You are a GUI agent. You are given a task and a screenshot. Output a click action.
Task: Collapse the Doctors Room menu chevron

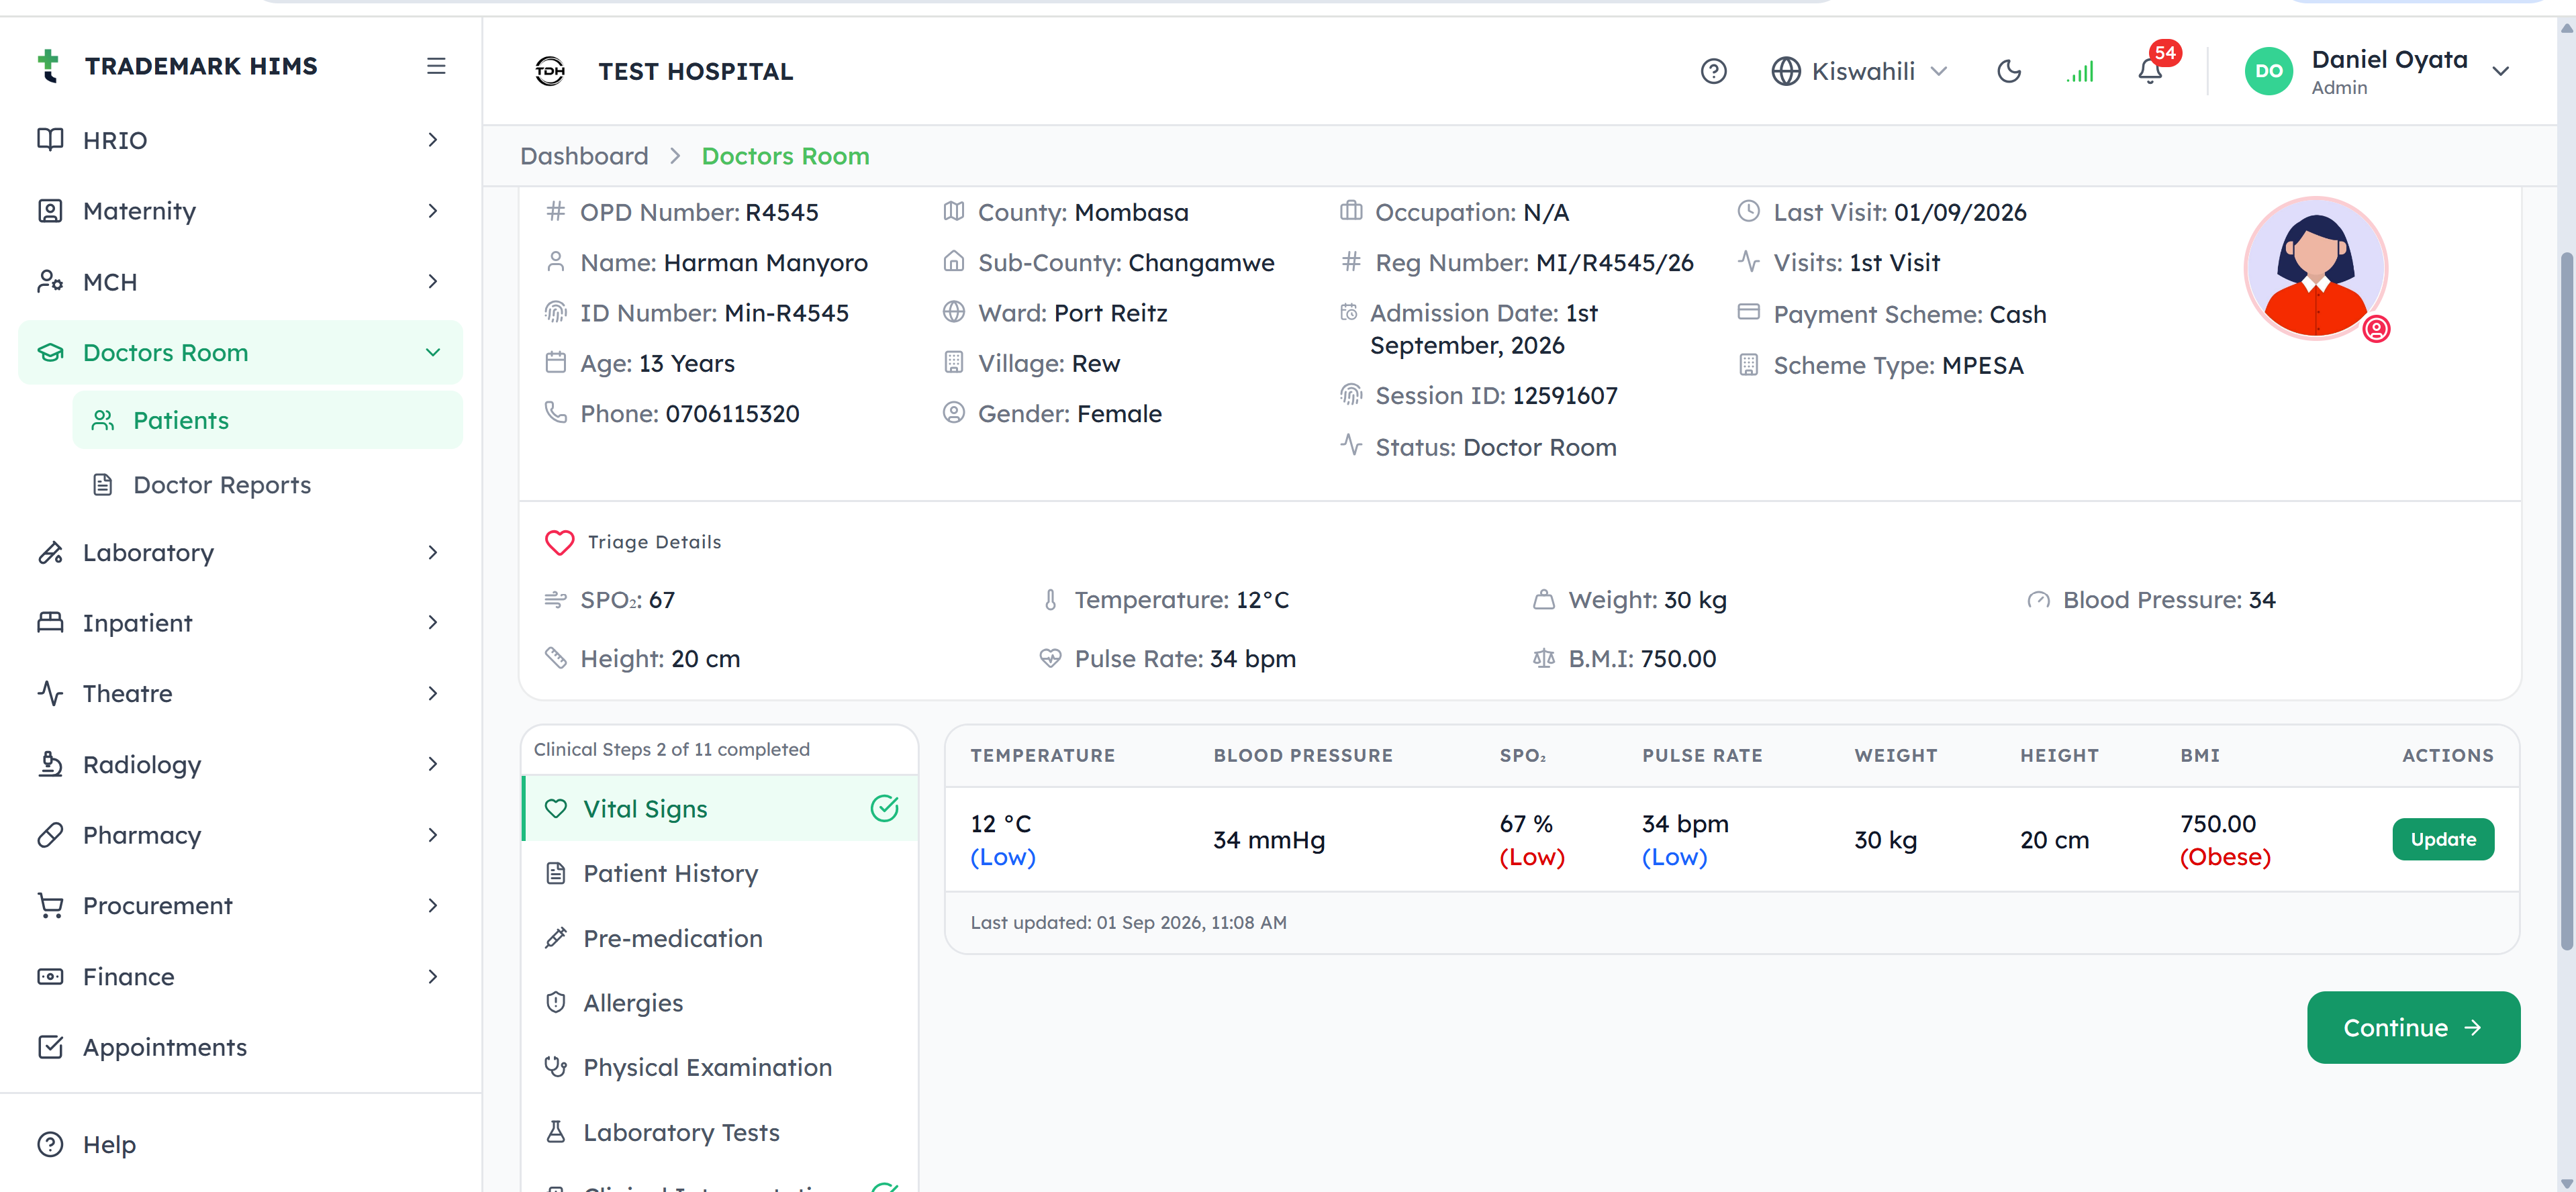click(433, 352)
